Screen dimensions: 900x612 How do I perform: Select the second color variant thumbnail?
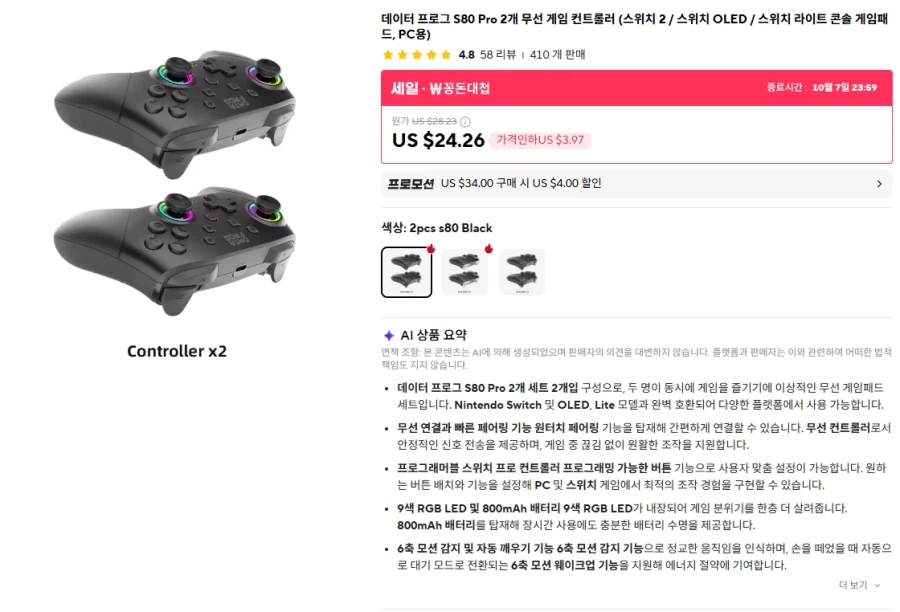pyautogui.click(x=464, y=272)
